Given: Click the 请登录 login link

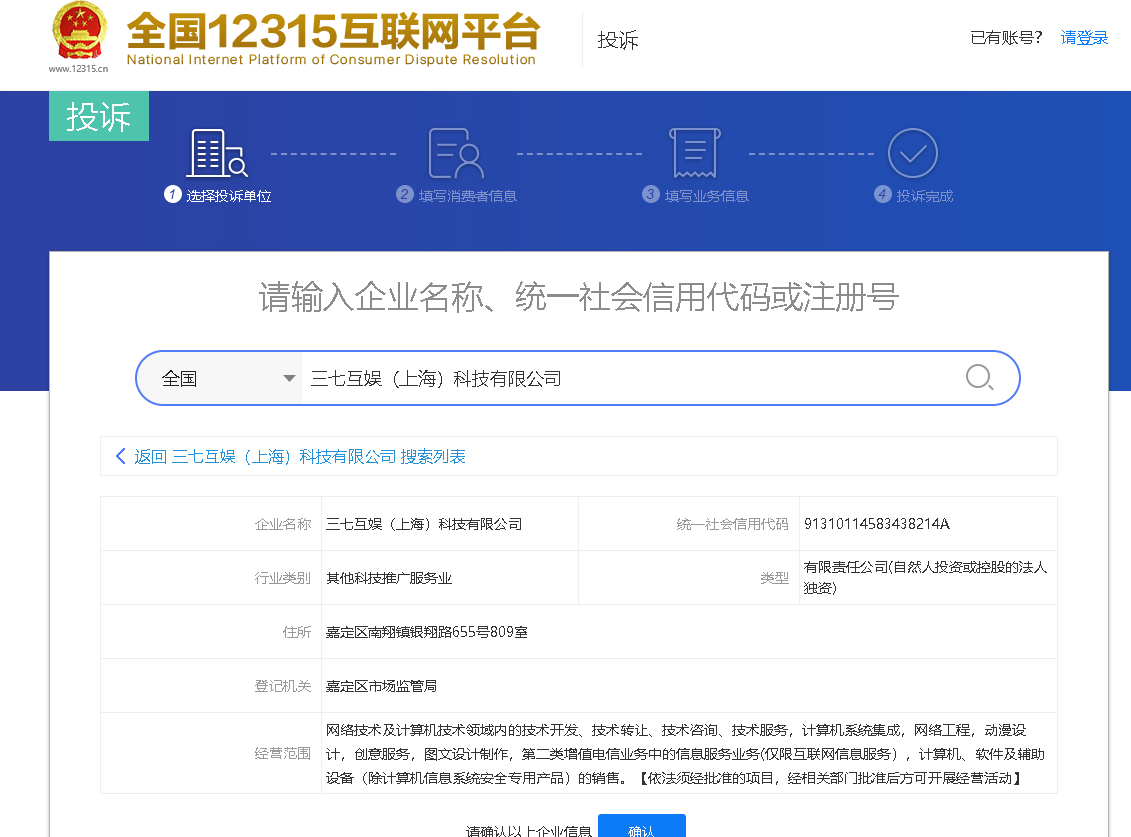Looking at the screenshot, I should coord(1084,38).
